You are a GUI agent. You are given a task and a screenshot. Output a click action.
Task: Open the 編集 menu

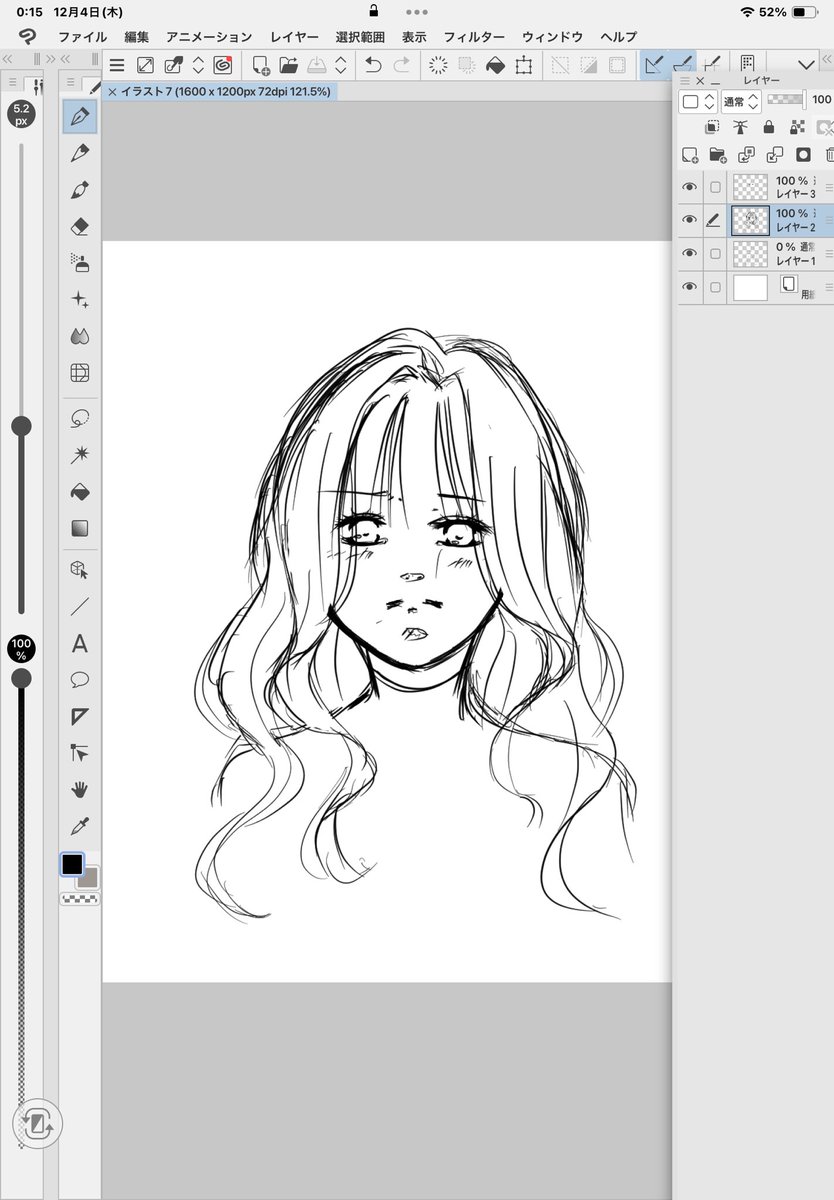point(137,37)
